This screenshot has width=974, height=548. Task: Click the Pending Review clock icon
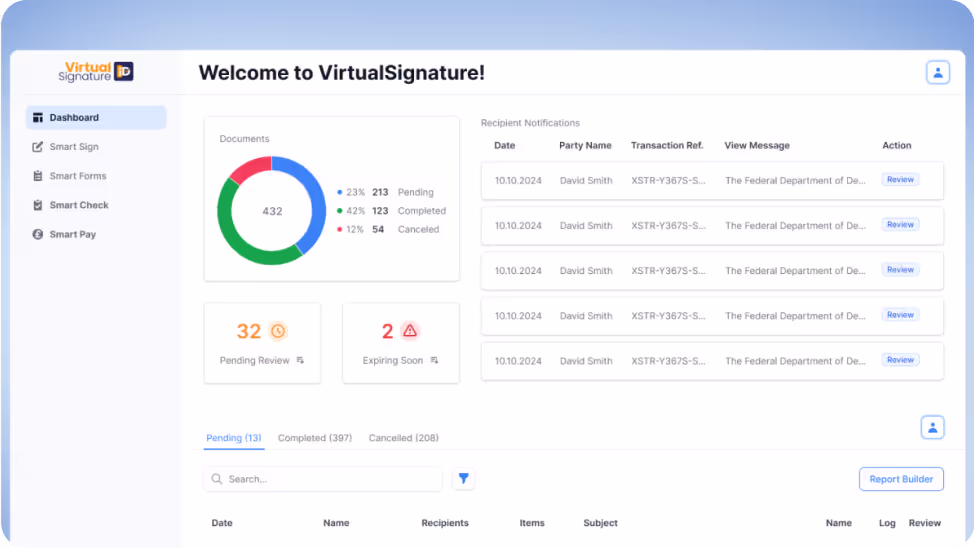click(278, 331)
